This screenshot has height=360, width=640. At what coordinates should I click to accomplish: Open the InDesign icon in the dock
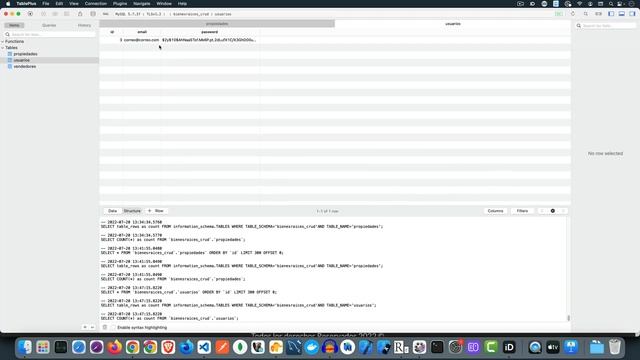[x=509, y=347]
